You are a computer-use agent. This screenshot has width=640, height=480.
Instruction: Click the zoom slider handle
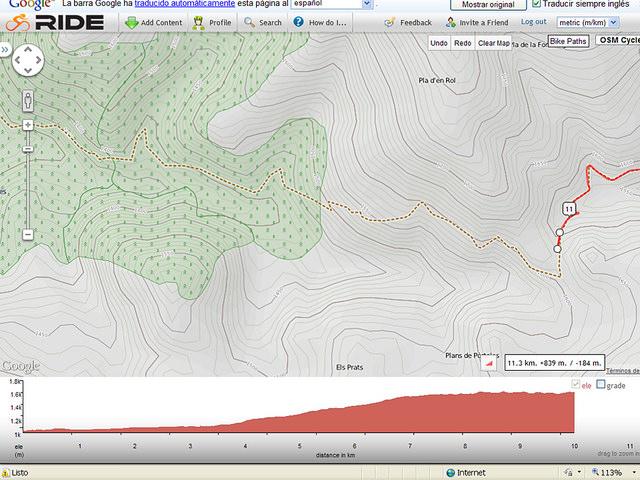coord(28,149)
